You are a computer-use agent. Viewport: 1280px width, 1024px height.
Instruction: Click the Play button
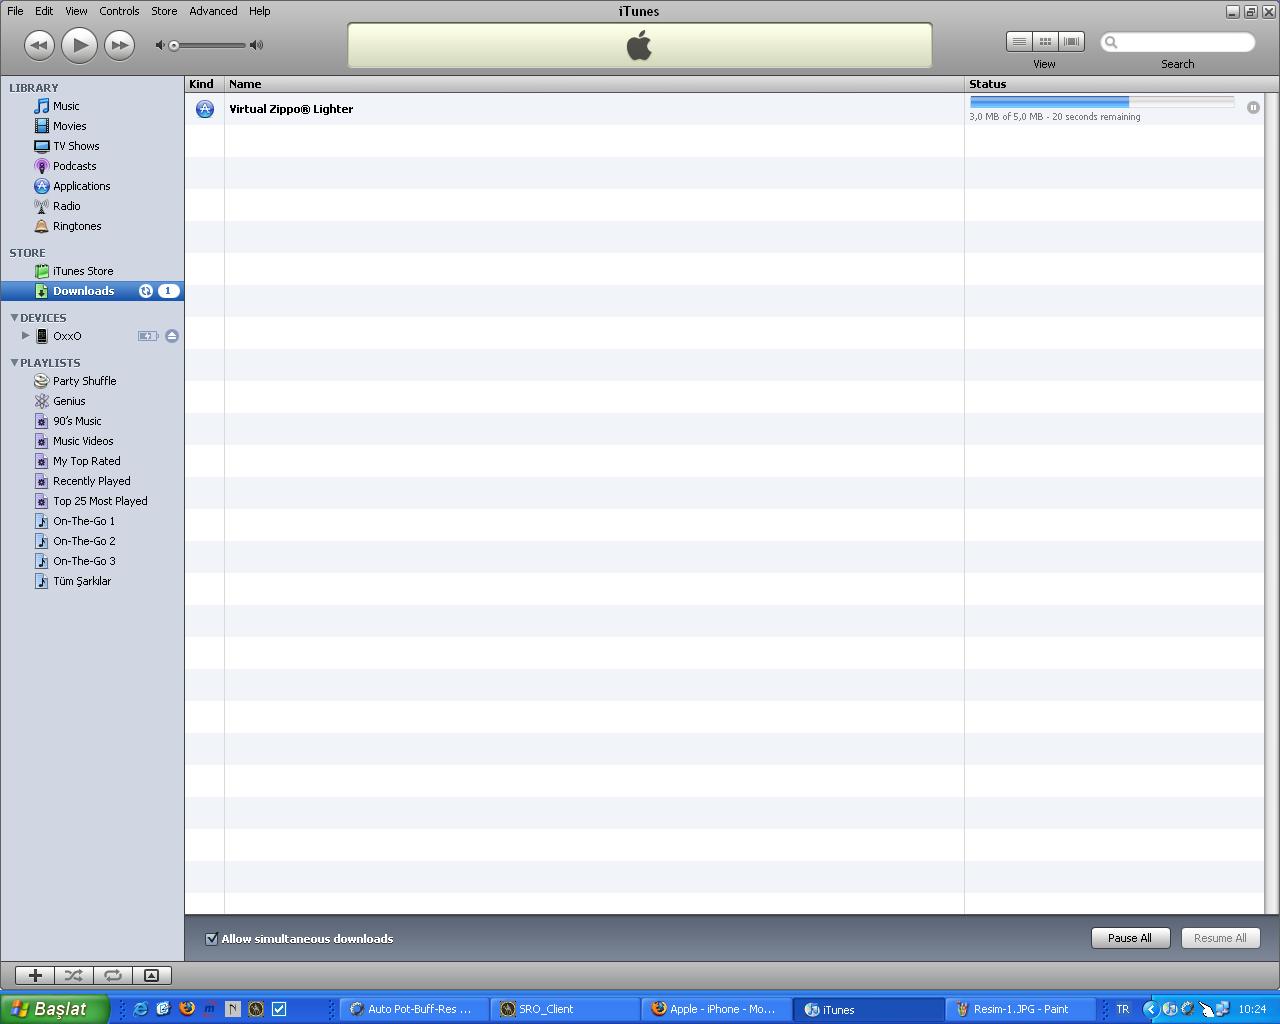(79, 45)
